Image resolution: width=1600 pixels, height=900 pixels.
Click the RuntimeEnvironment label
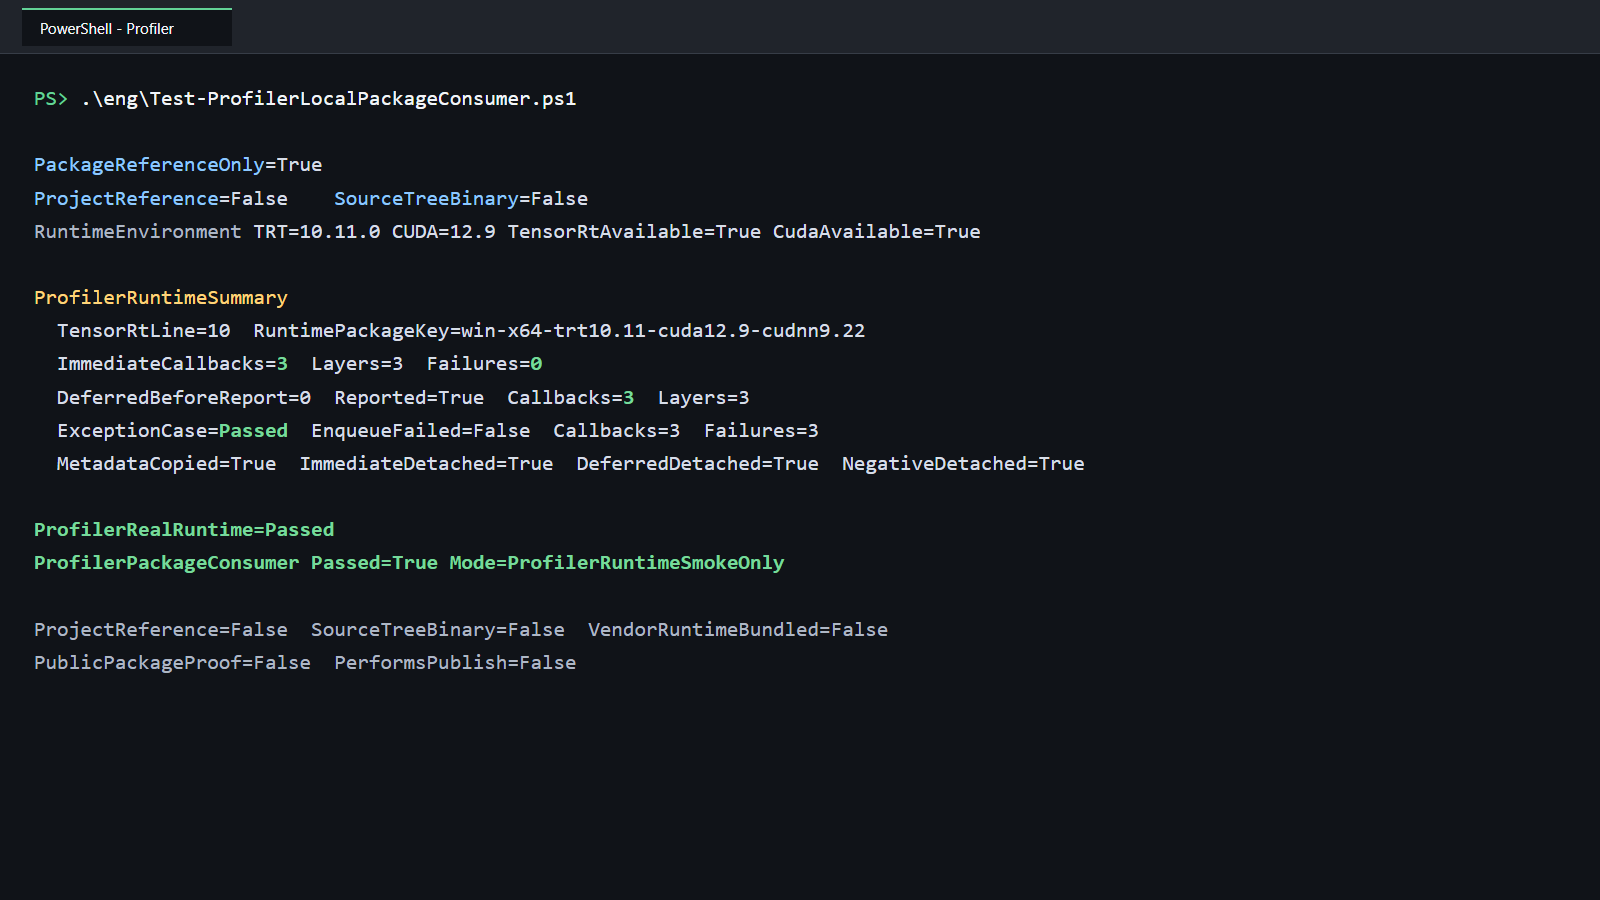[138, 232]
